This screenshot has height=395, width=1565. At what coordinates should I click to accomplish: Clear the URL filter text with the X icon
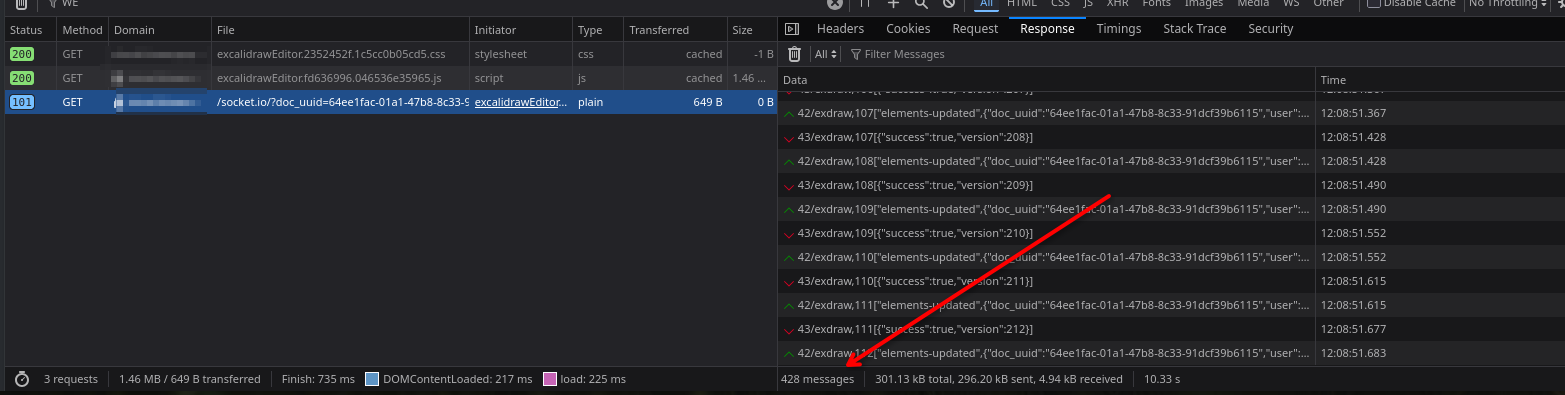834,4
